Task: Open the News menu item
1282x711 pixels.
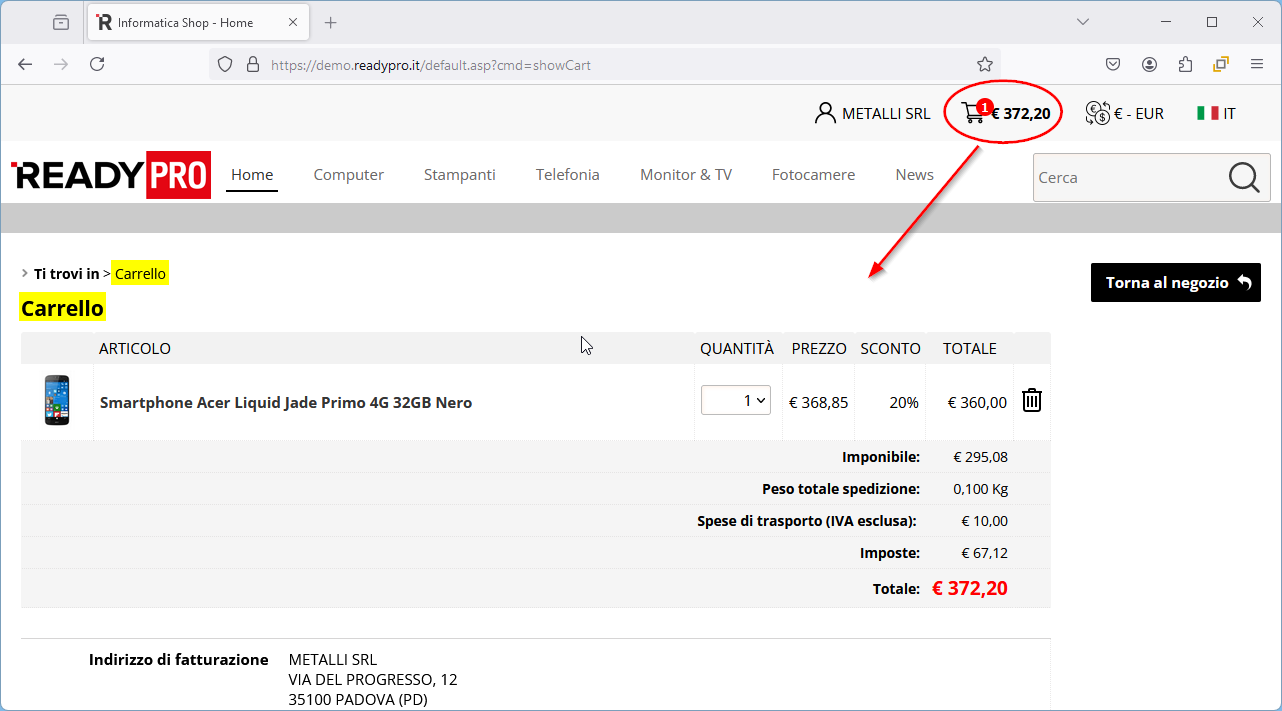Action: click(x=914, y=175)
